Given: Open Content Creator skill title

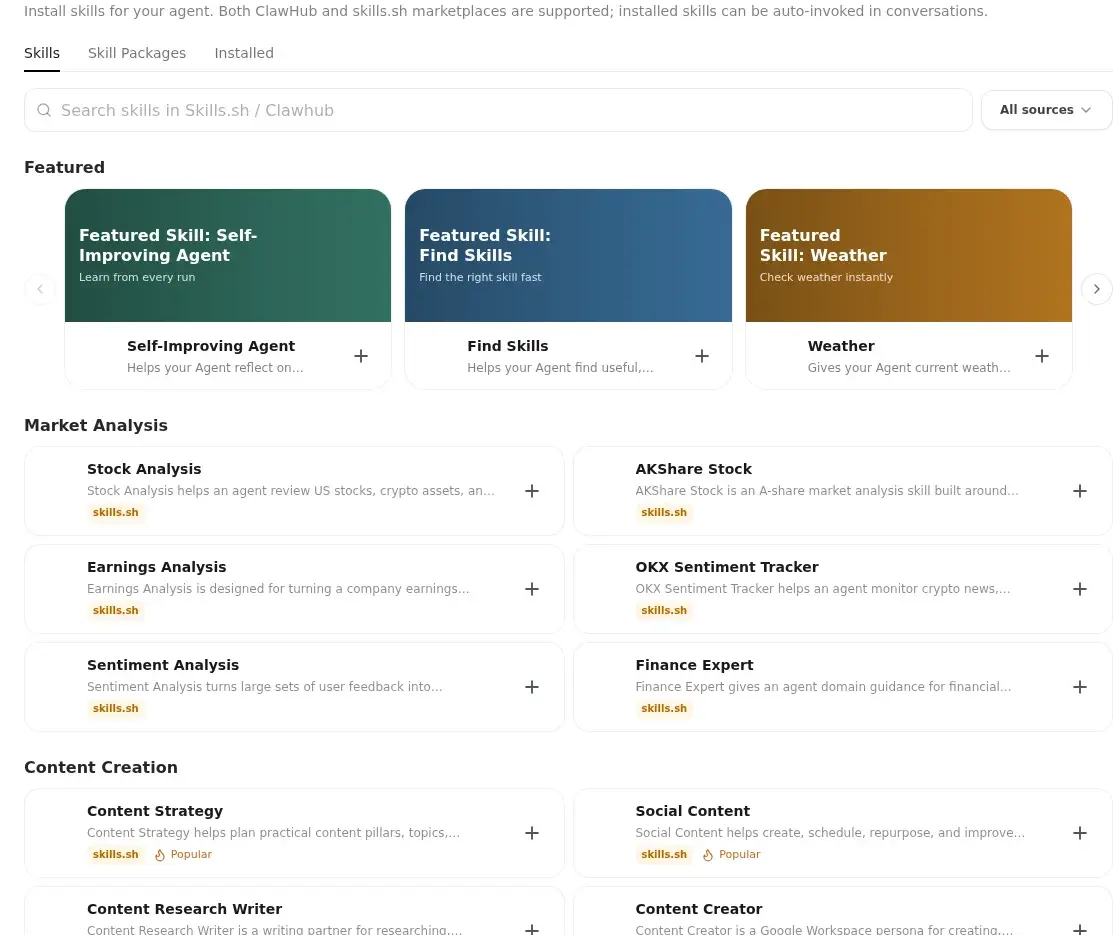Looking at the screenshot, I should click(699, 909).
